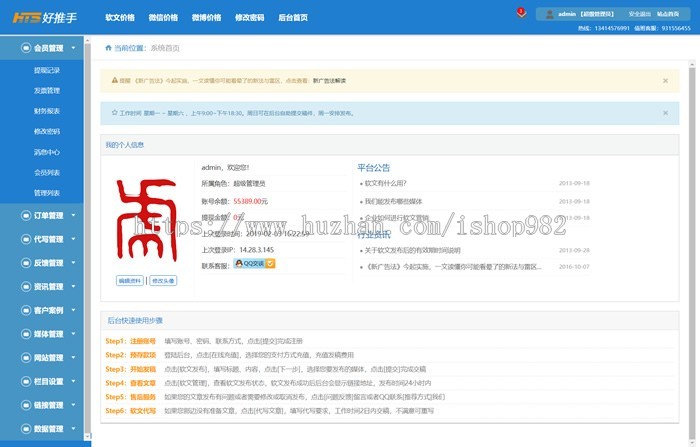Click the QQ penguin icon for customer service

239,264
